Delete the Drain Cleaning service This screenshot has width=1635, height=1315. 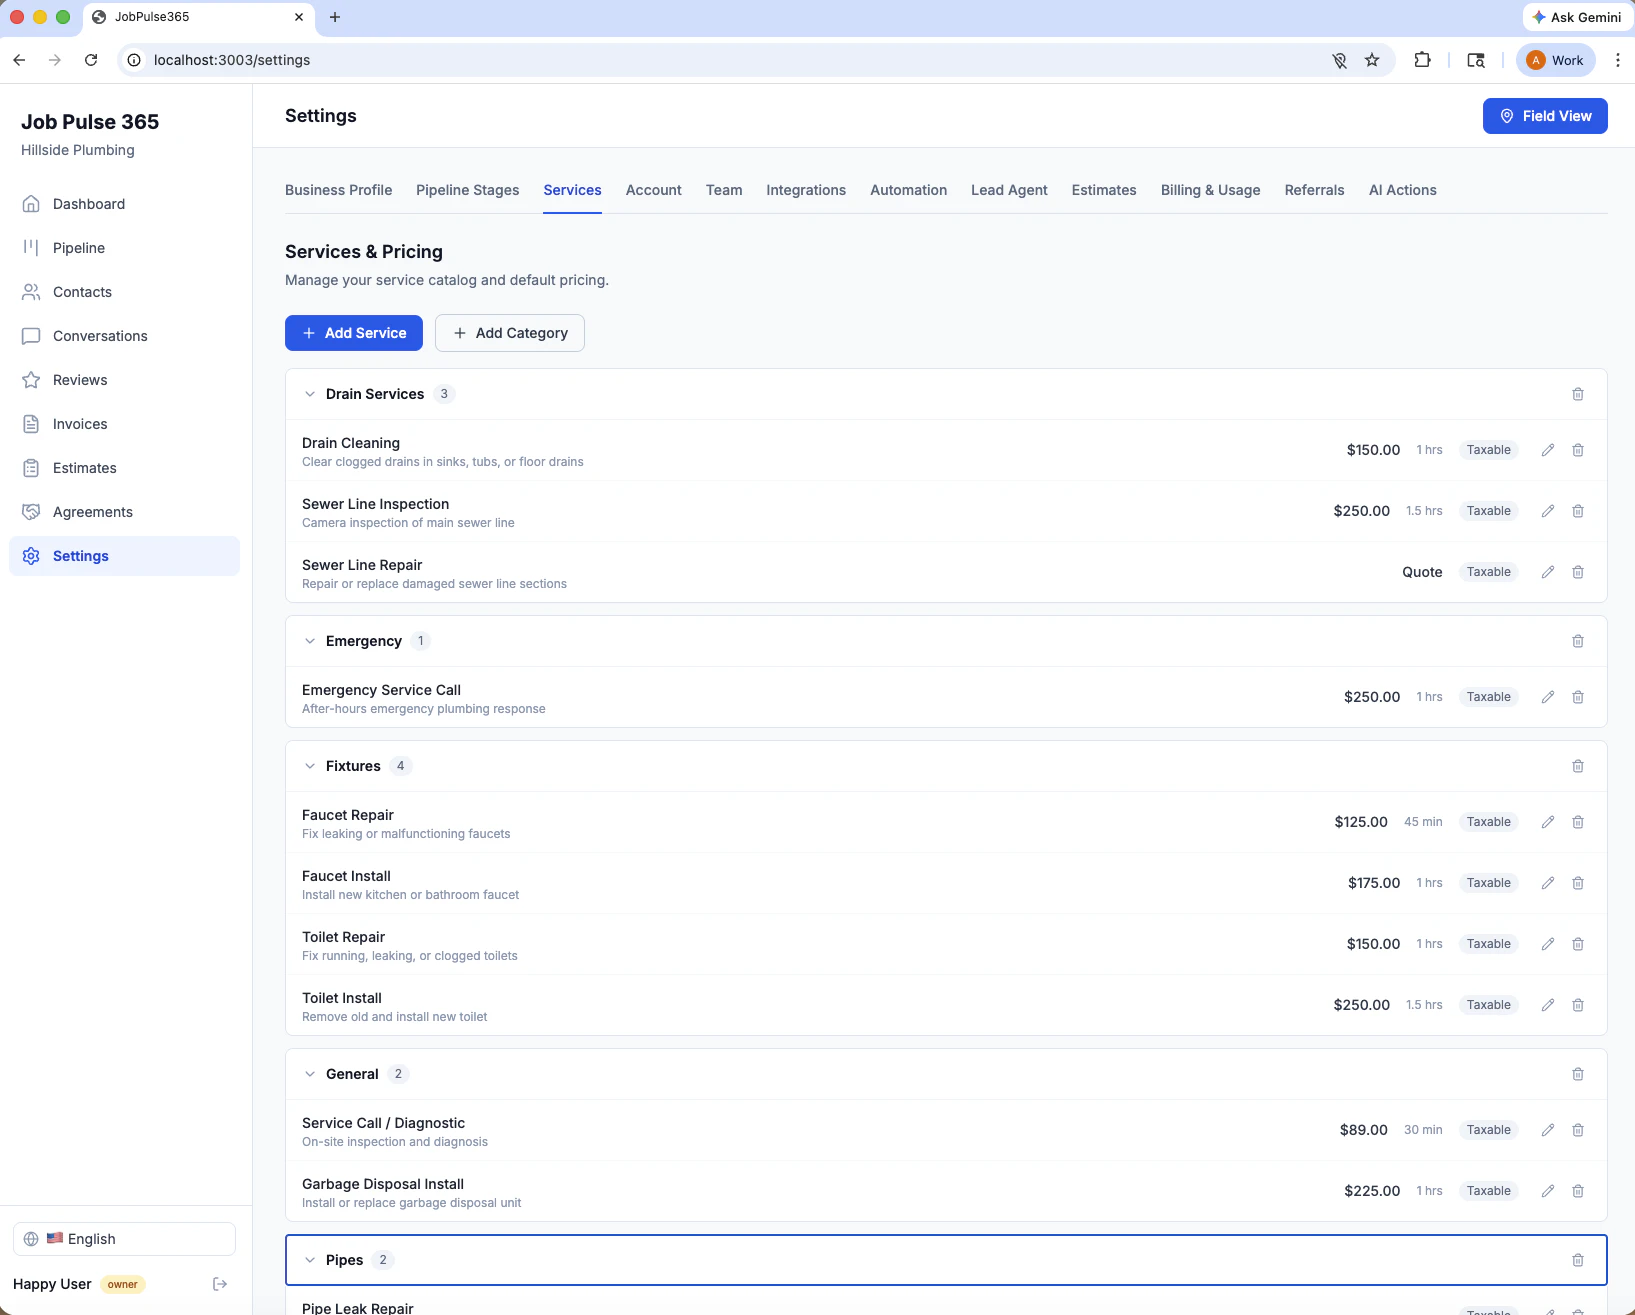(1578, 450)
